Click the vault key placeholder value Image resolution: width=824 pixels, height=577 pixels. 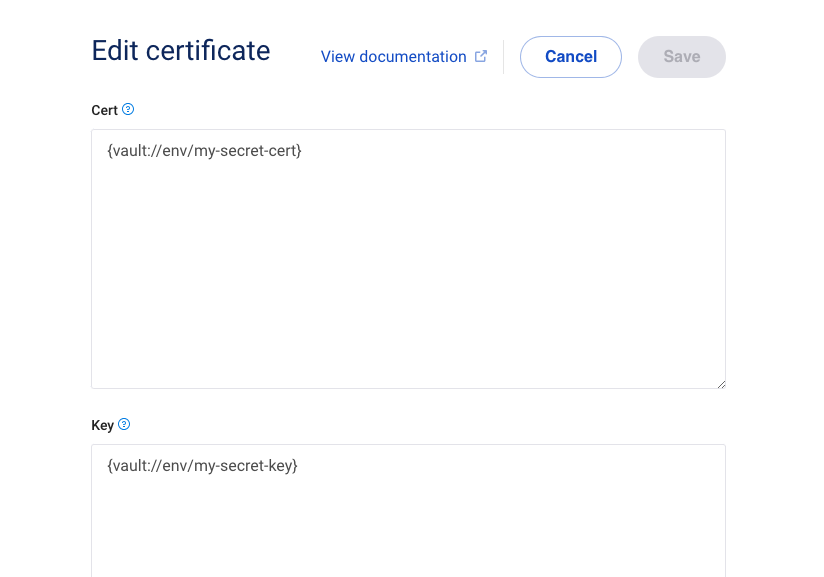(200, 465)
